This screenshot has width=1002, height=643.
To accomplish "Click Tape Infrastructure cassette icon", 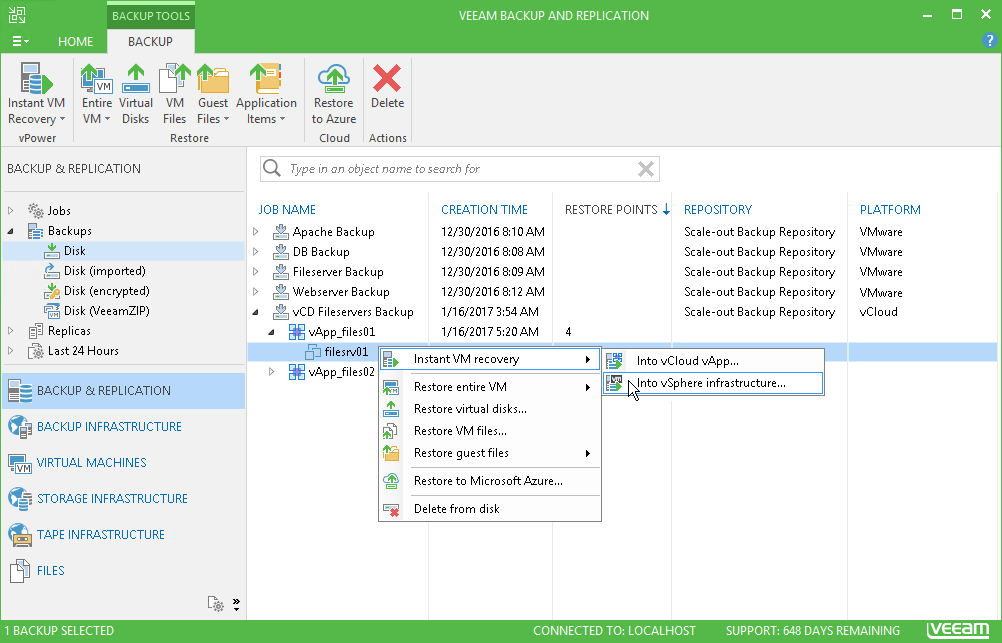I will 20,535.
